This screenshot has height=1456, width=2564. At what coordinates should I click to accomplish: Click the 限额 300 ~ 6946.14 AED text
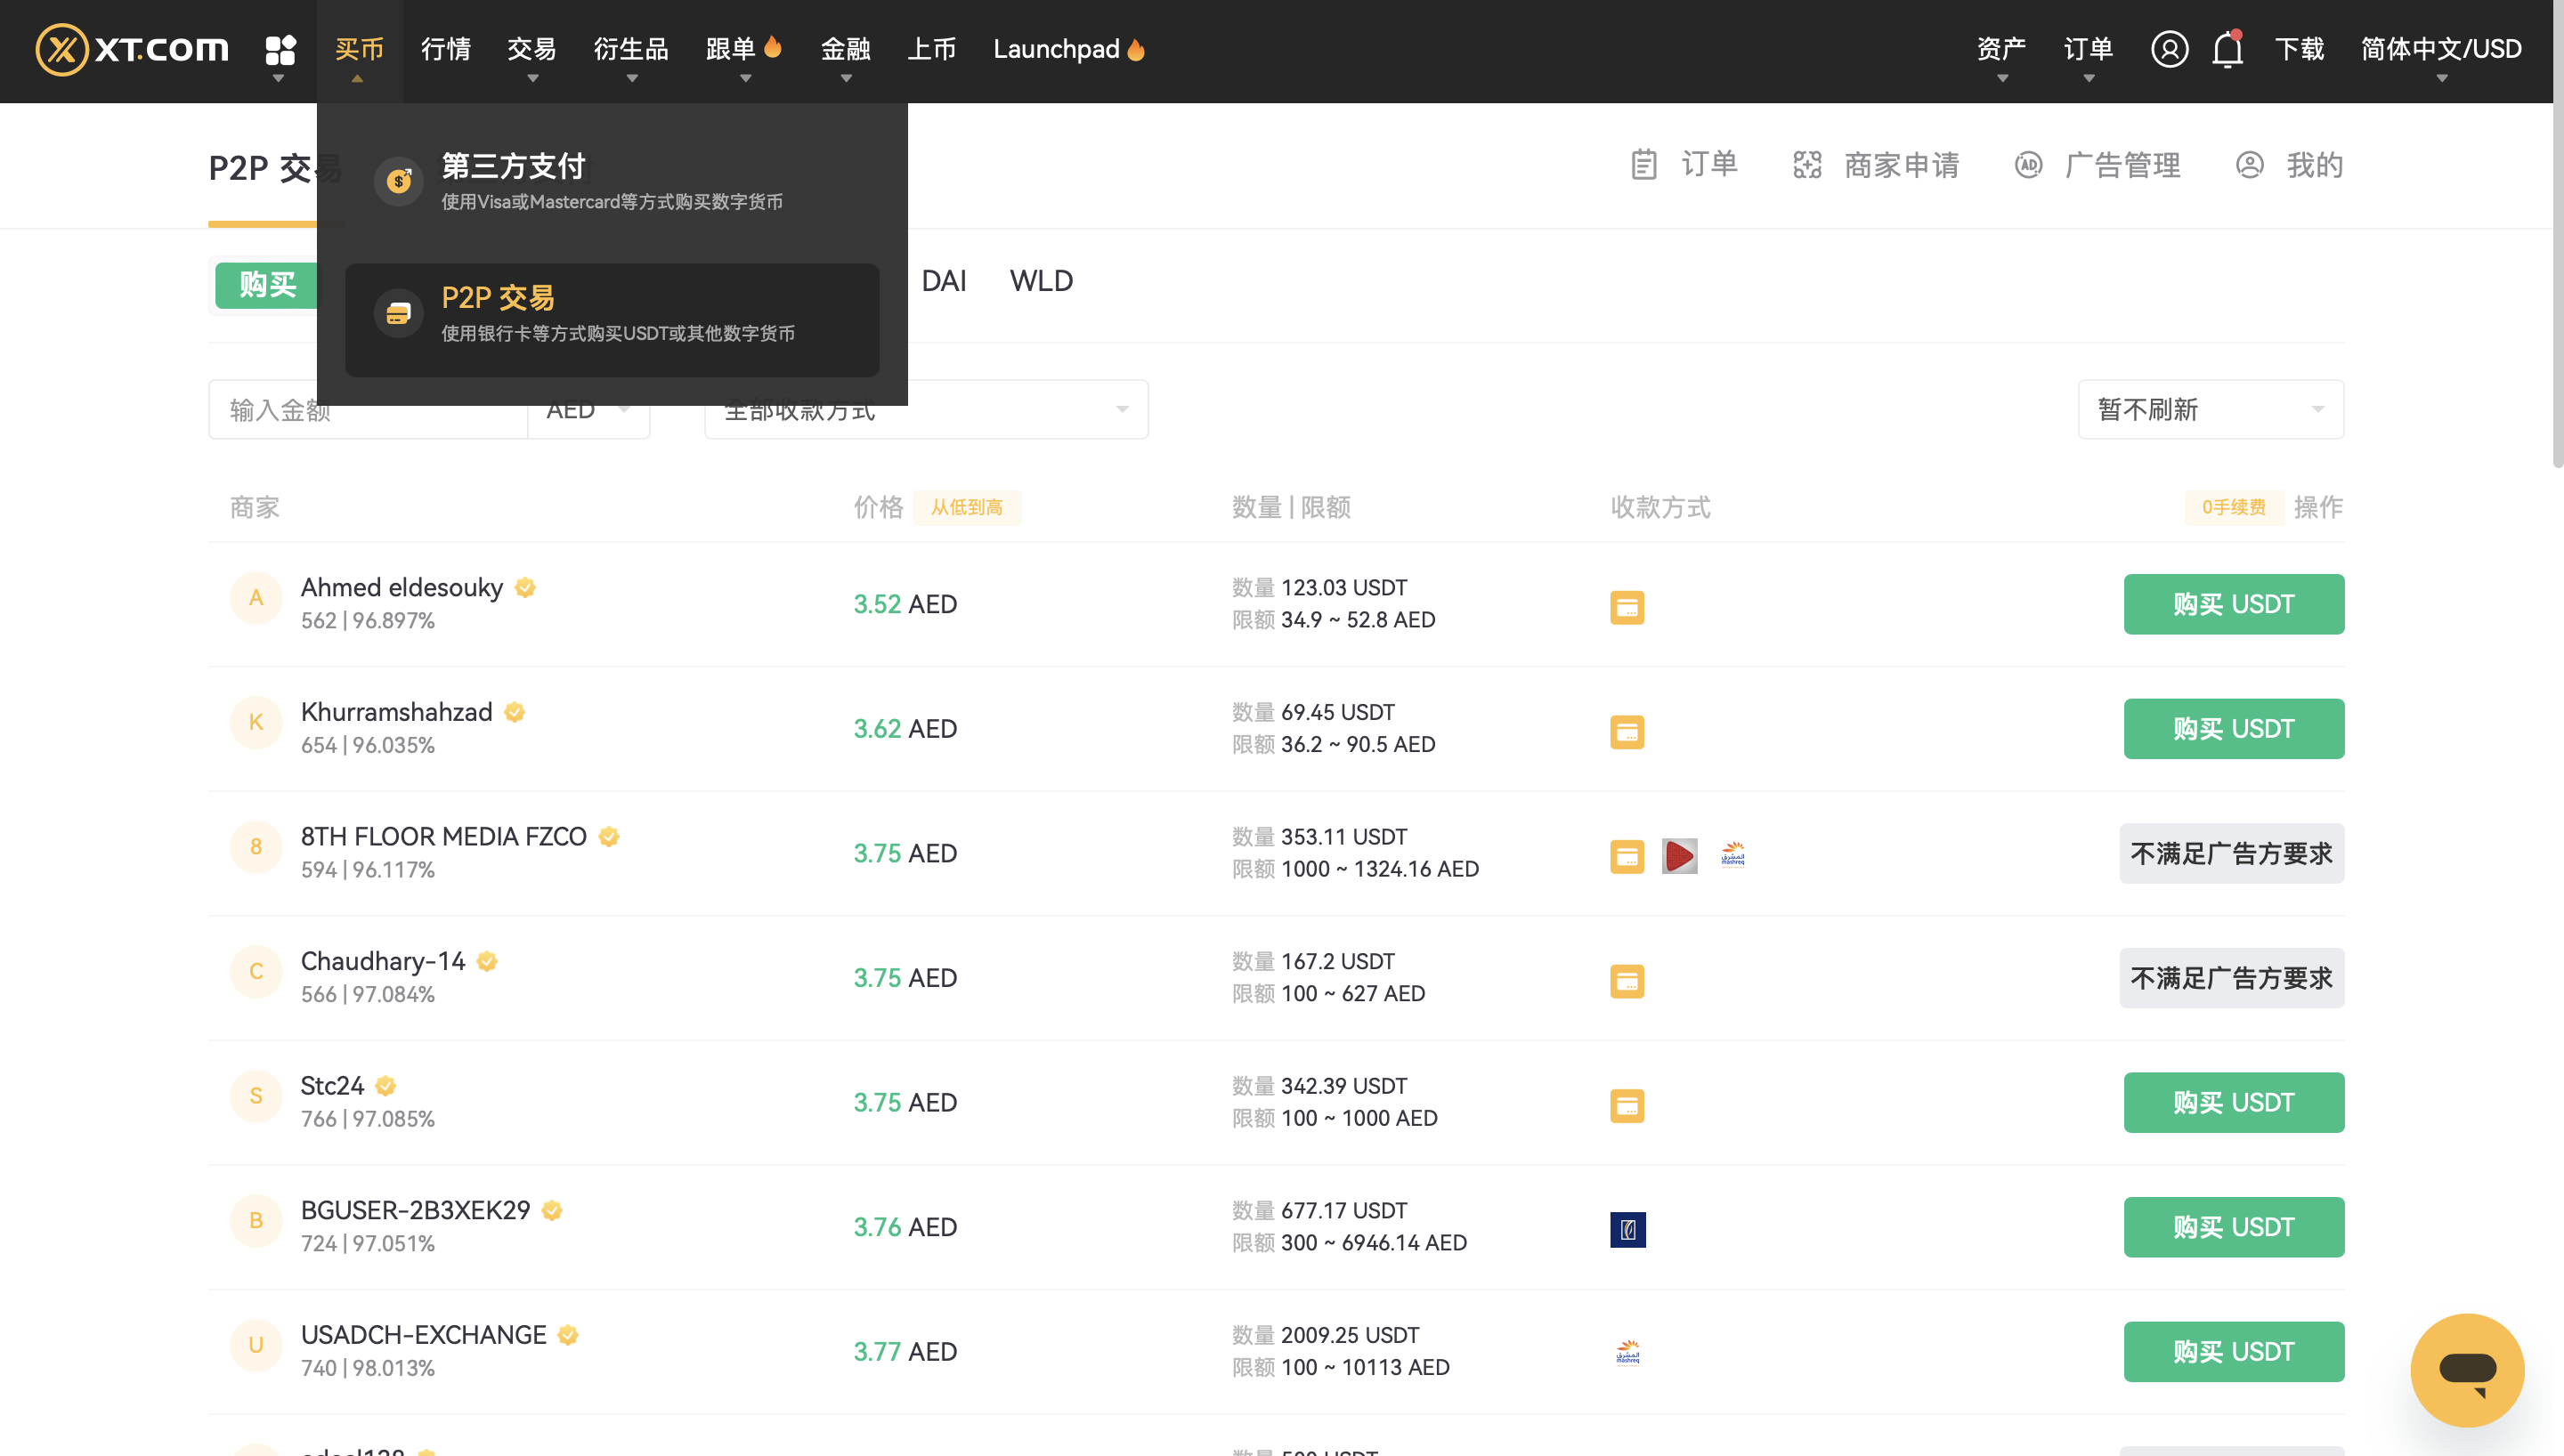point(1349,1243)
